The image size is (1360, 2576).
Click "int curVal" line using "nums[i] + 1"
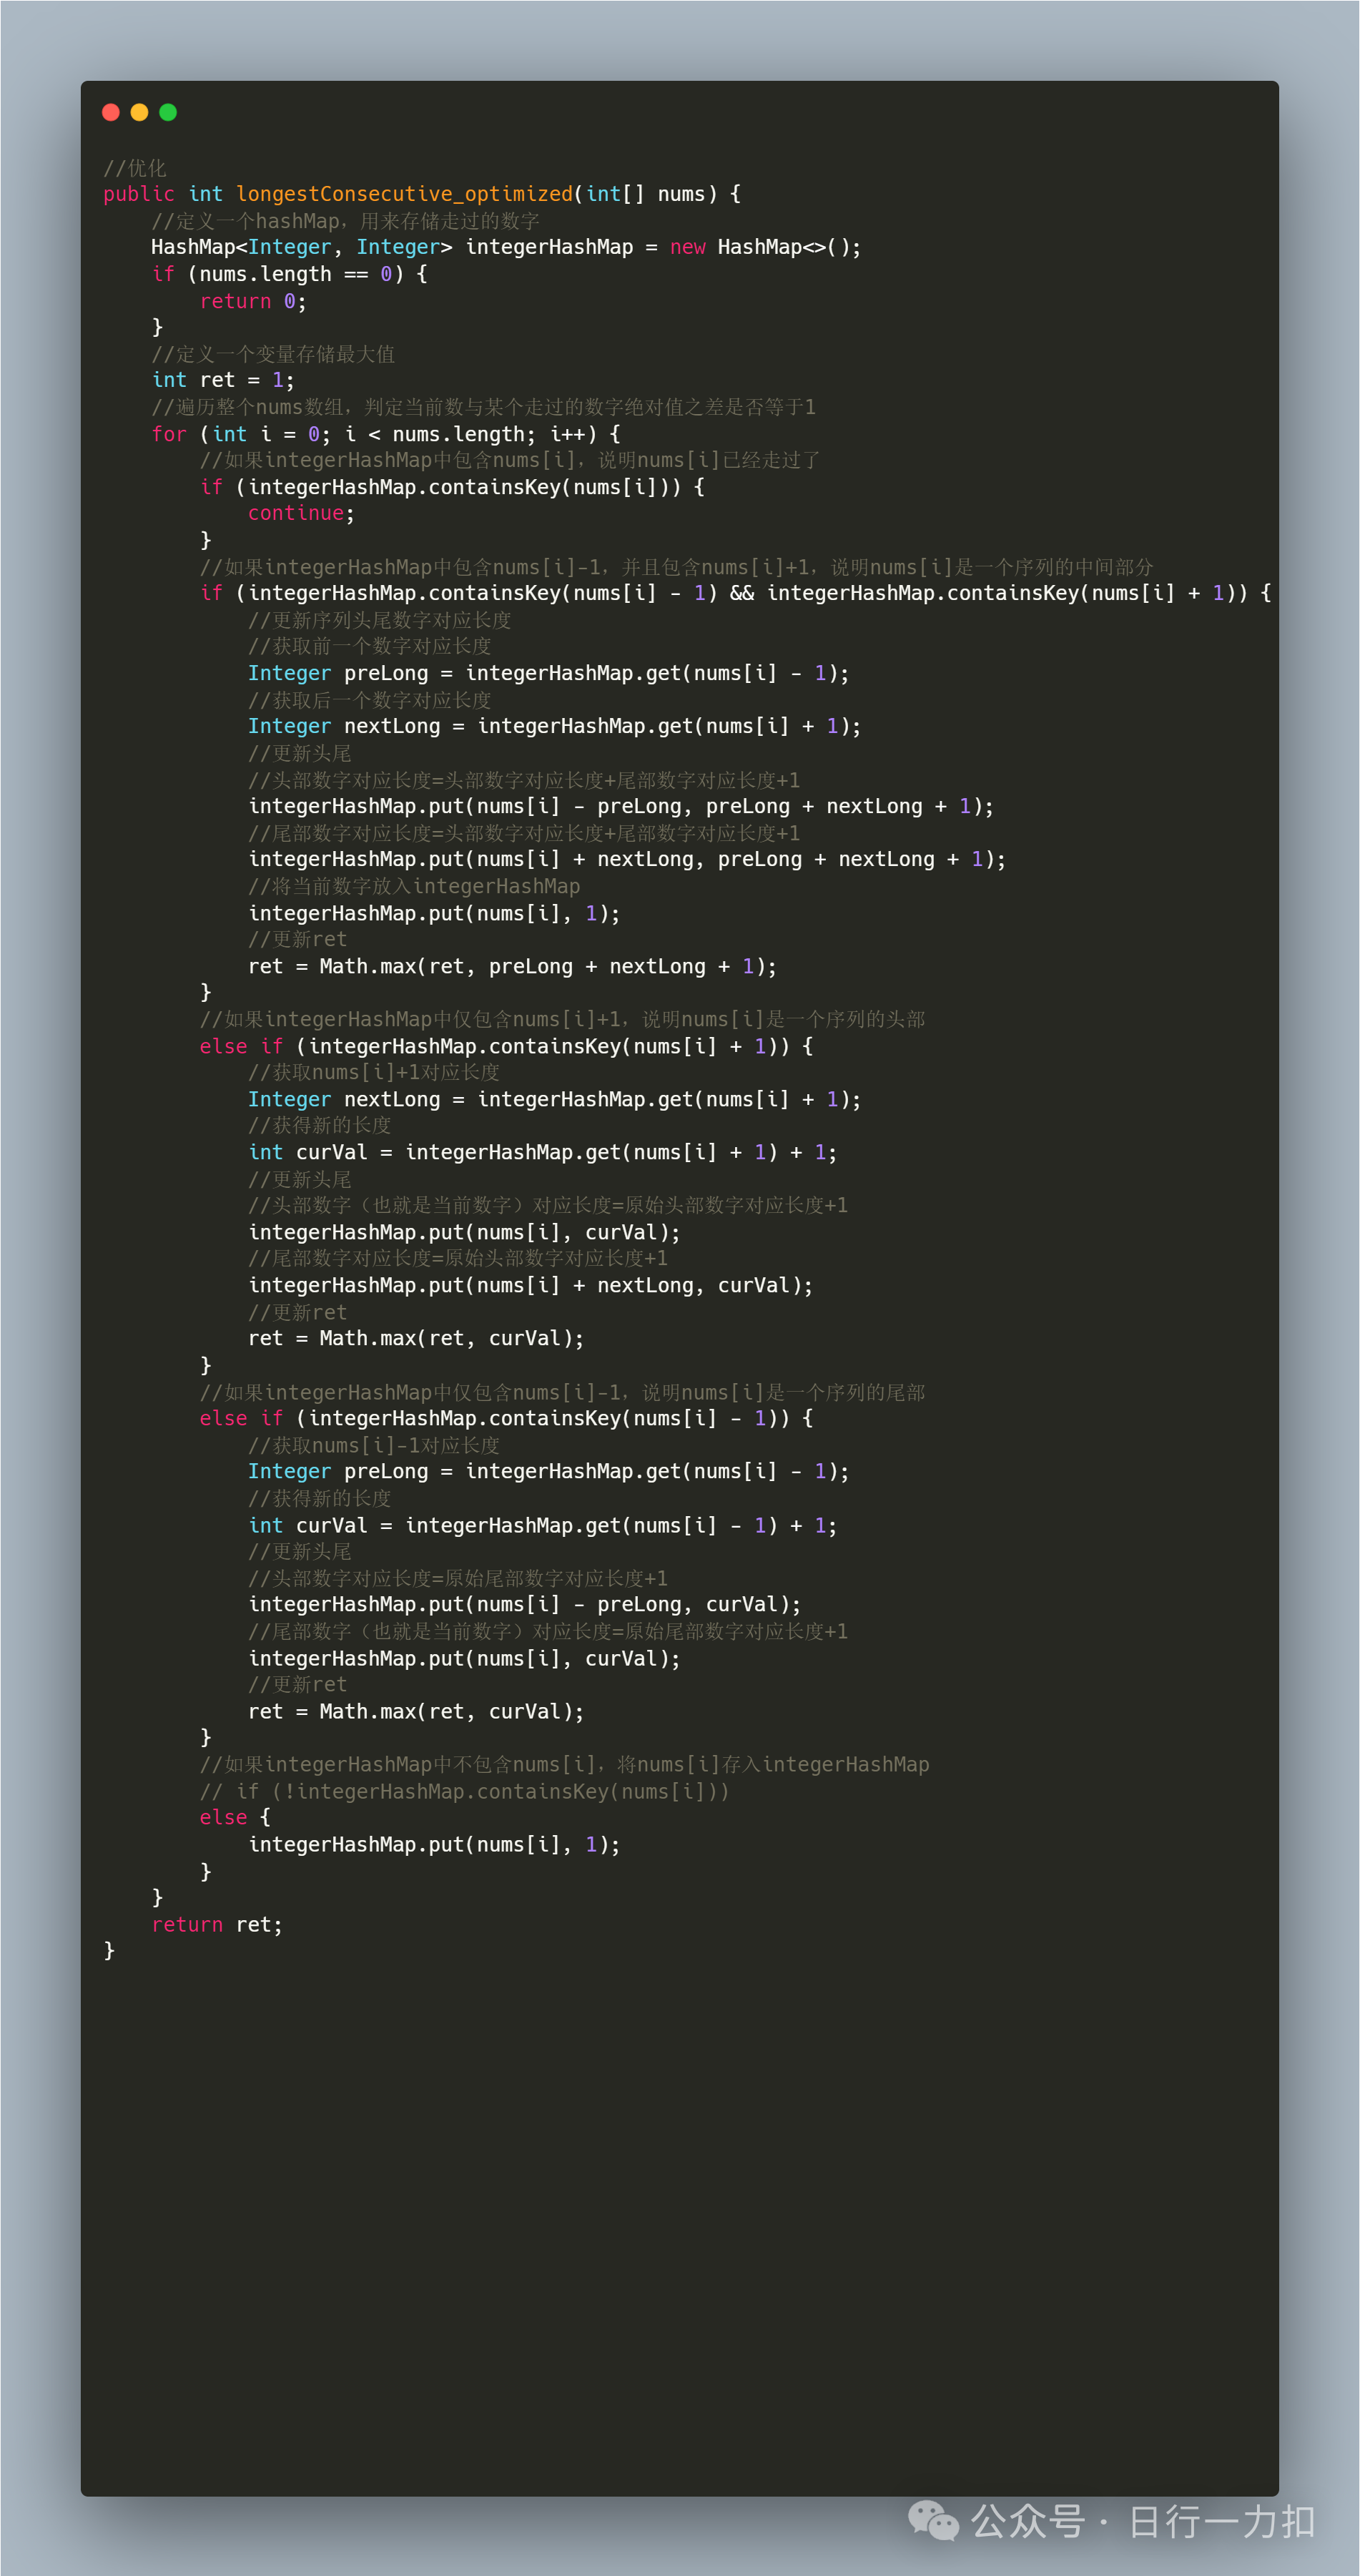(543, 1152)
